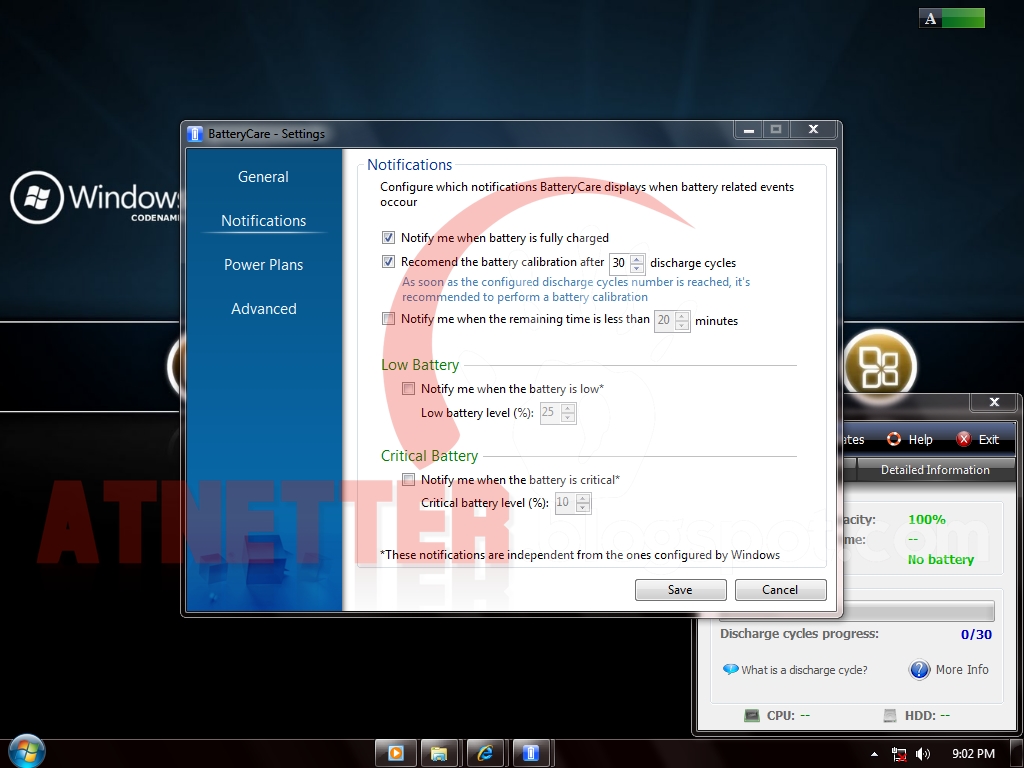Open 'What is a discharge cycle?' link

[804, 670]
